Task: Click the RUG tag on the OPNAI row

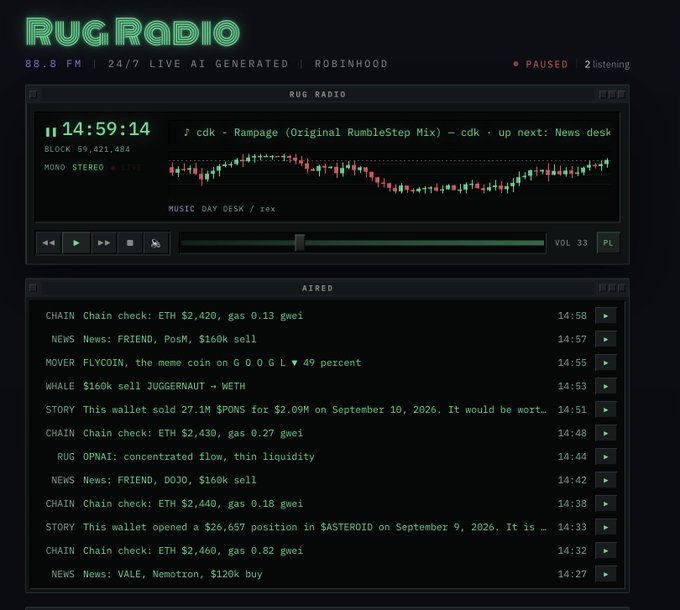Action: click(x=65, y=457)
